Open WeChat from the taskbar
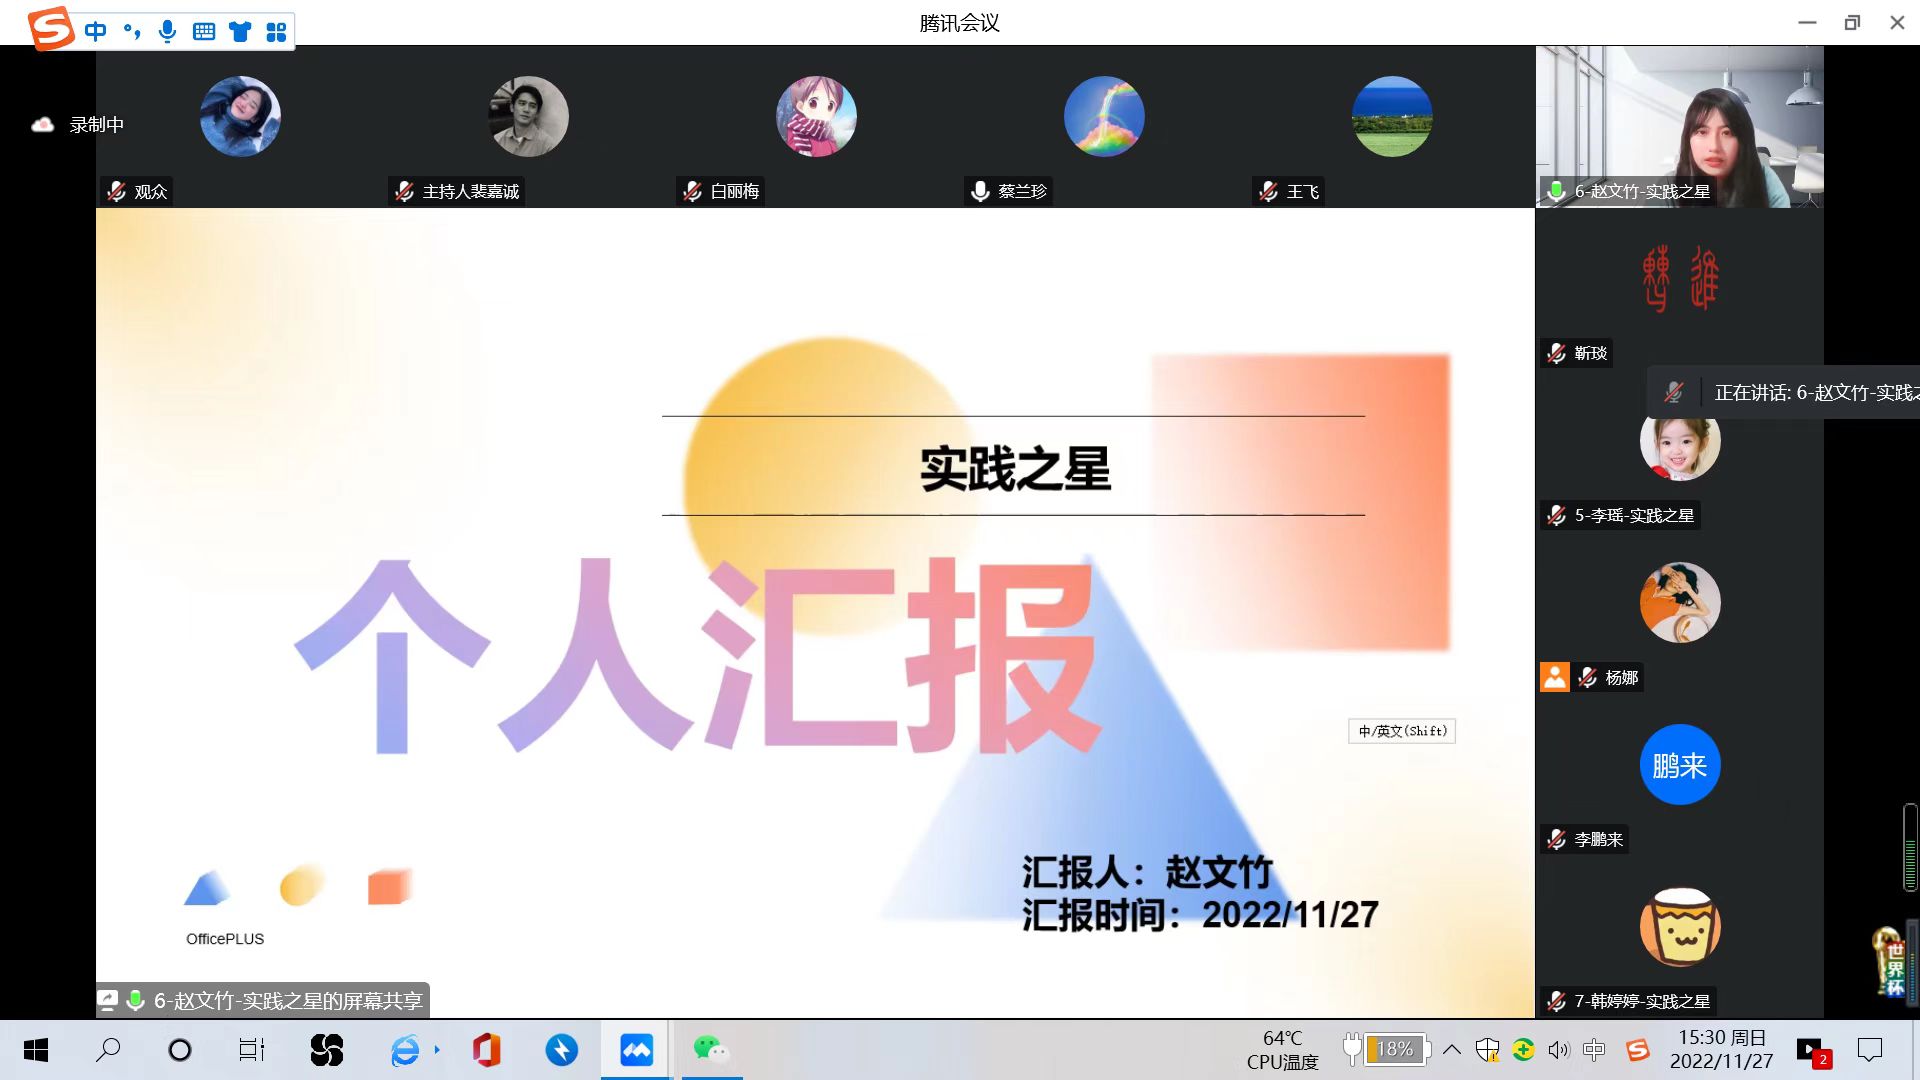The image size is (1920, 1080). pyautogui.click(x=711, y=1050)
